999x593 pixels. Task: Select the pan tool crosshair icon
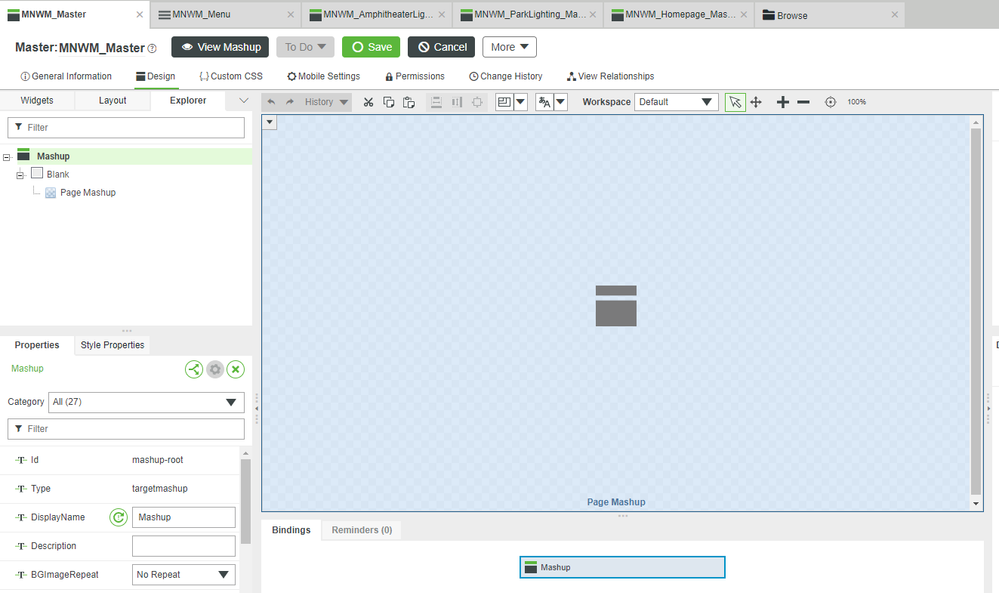[756, 101]
